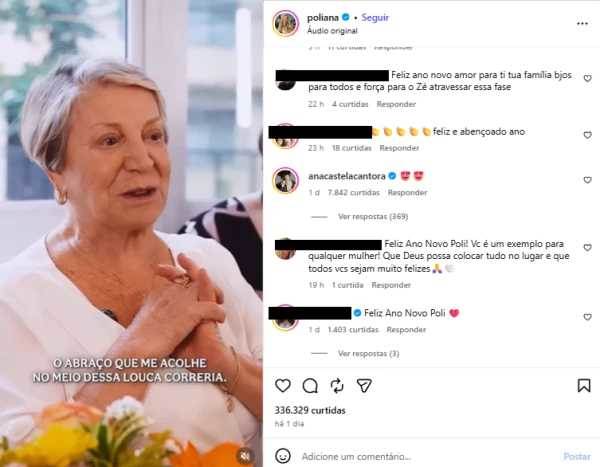Open emoji picker smiley icon
Screen dimensions: 600x467
(x=283, y=456)
